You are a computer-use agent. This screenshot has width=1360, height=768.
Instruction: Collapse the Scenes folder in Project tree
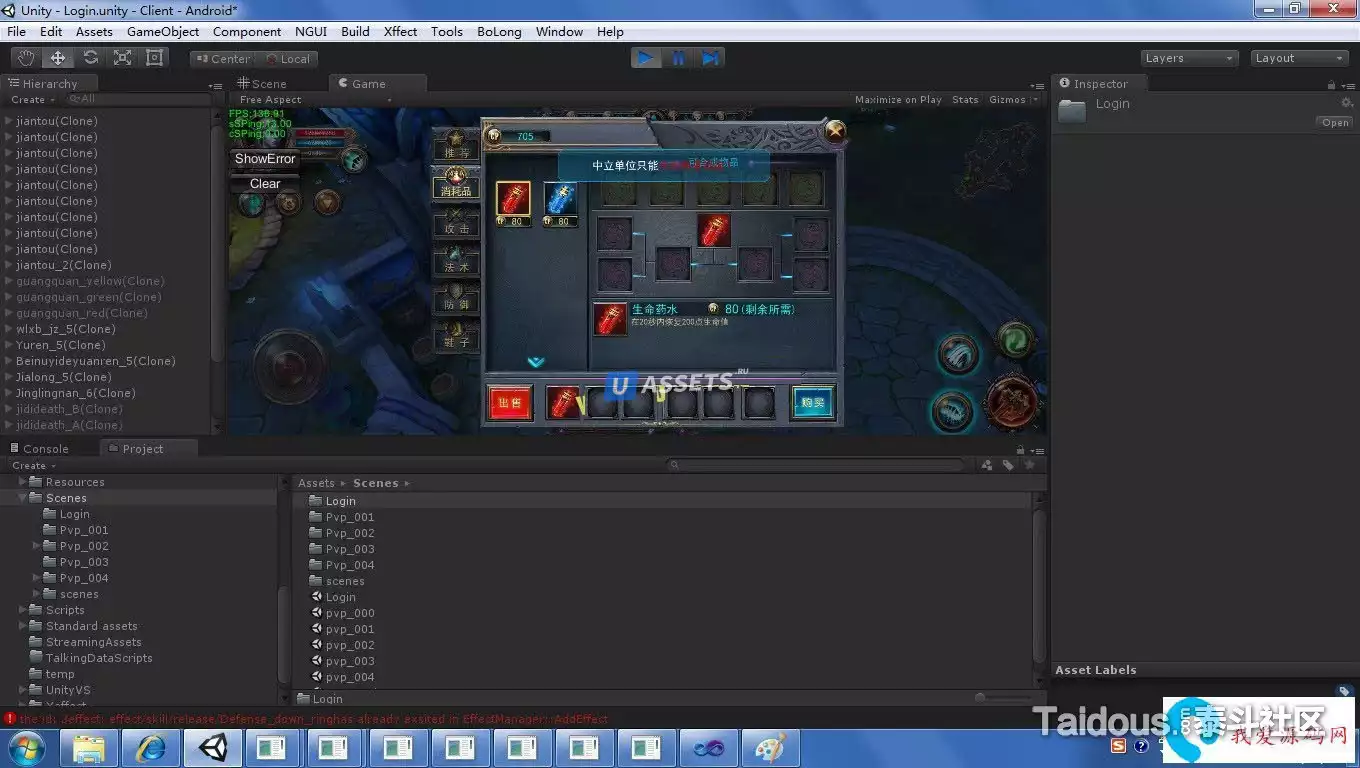(23, 498)
